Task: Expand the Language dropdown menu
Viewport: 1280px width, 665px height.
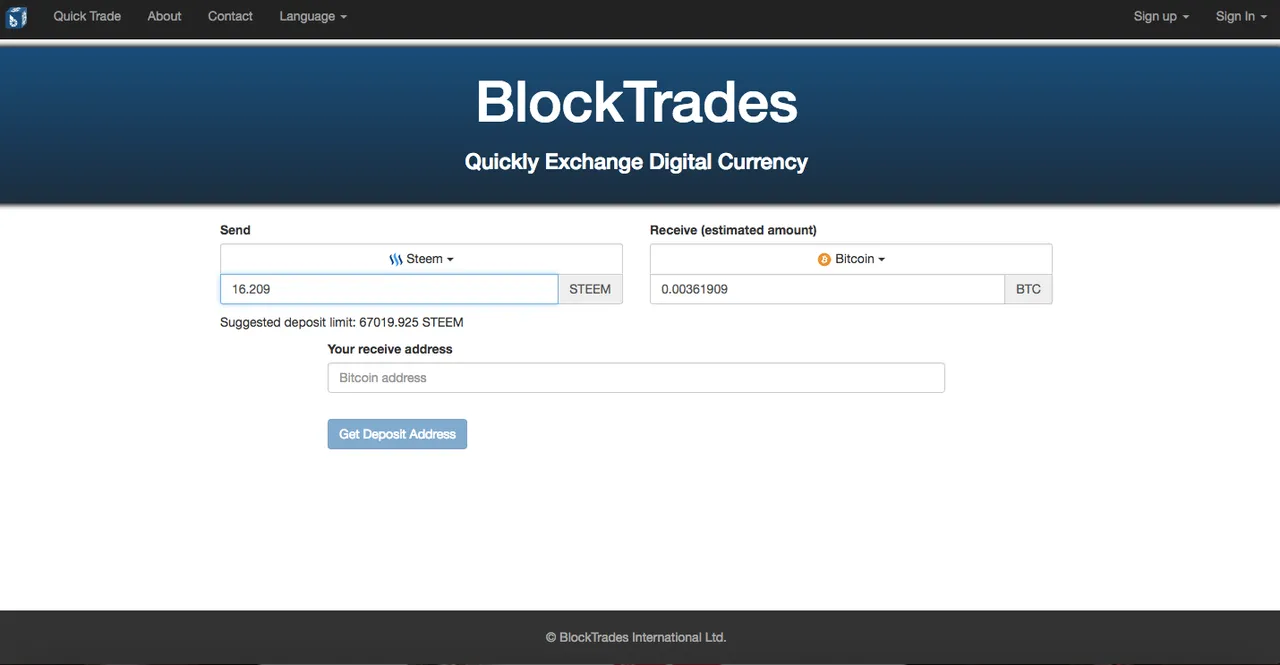Action: click(313, 16)
